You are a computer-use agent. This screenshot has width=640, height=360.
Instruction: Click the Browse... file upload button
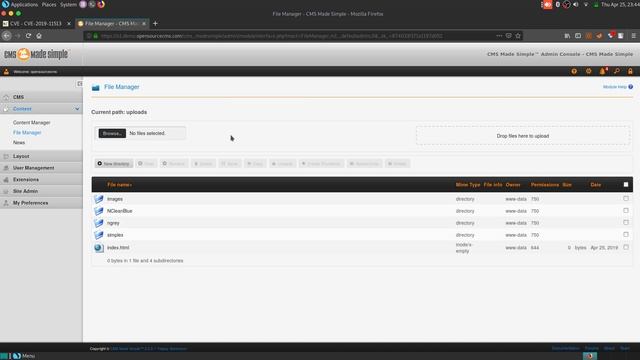point(112,133)
